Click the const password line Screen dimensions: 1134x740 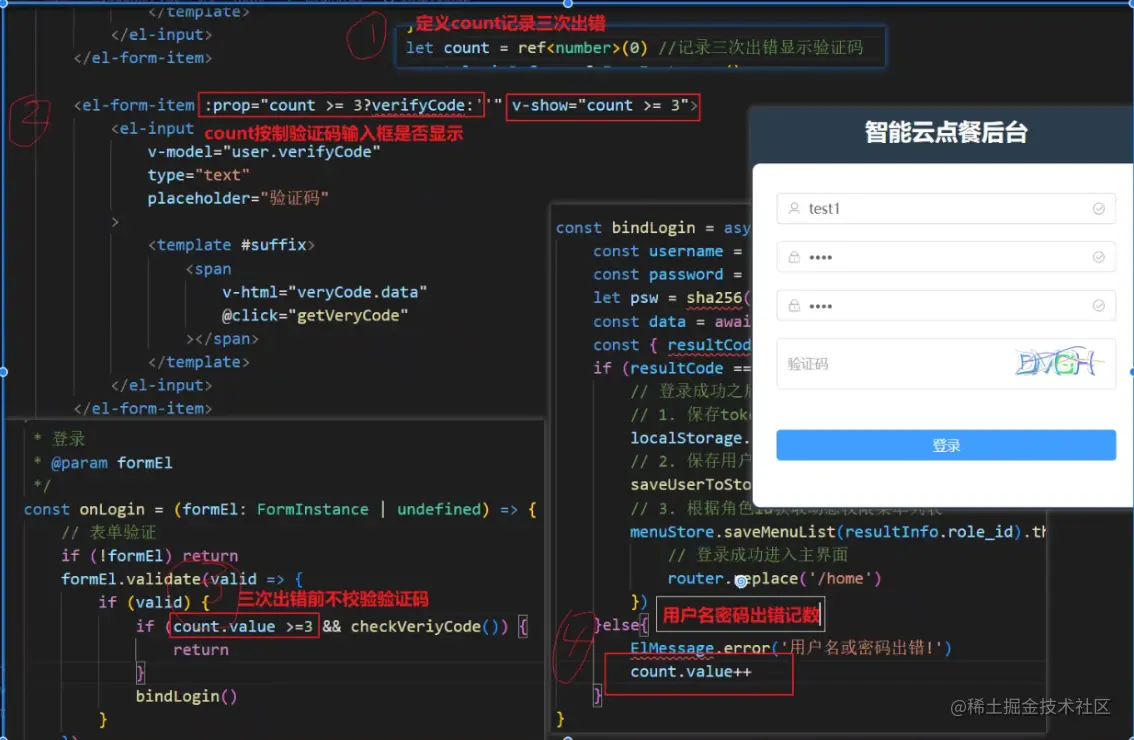coord(667,274)
